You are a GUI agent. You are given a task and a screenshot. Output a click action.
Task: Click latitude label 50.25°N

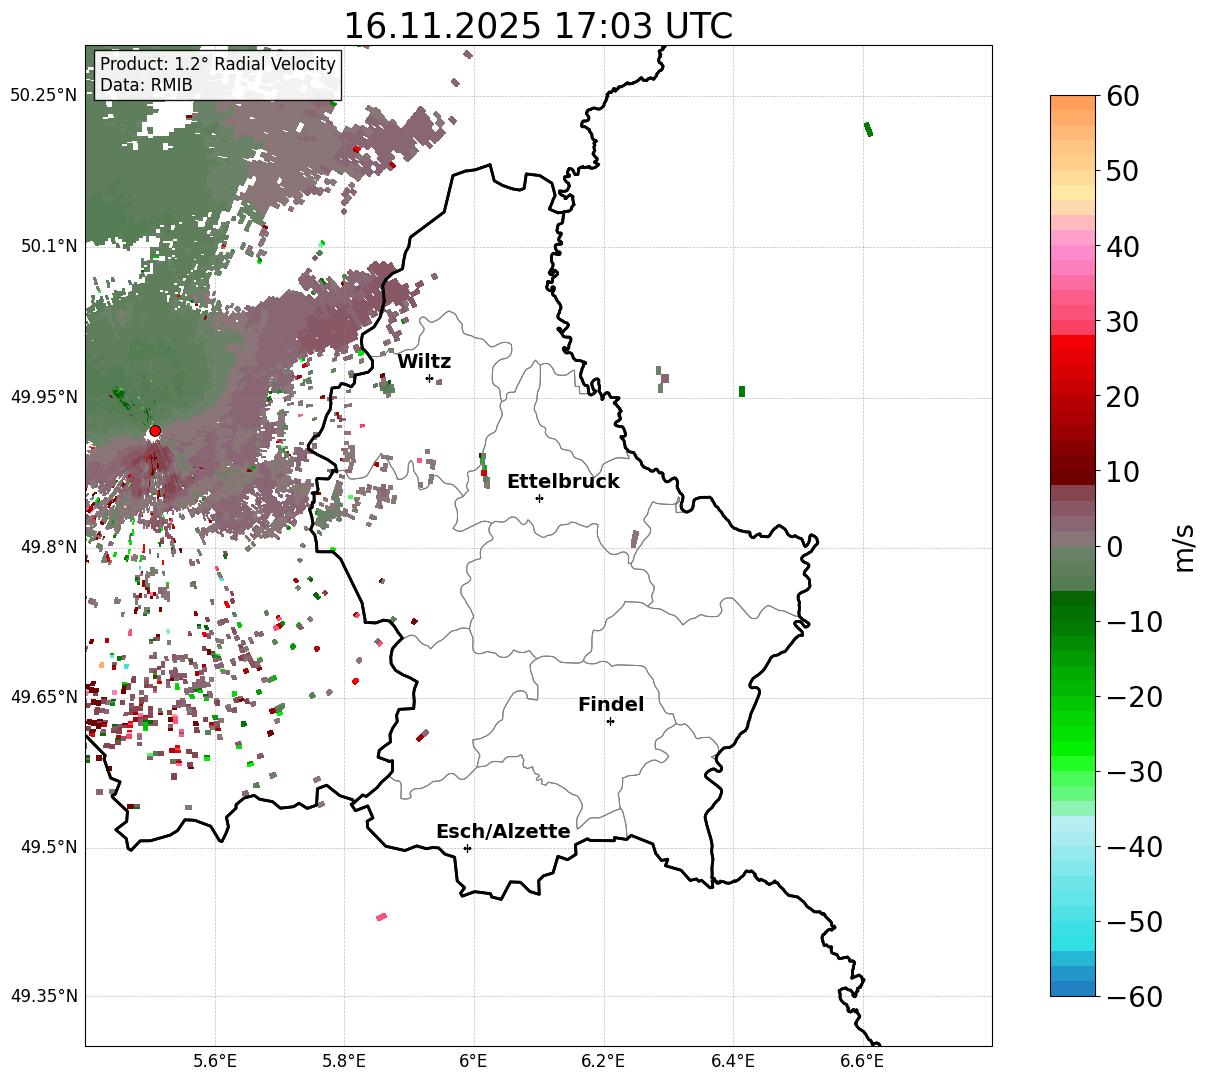point(43,96)
